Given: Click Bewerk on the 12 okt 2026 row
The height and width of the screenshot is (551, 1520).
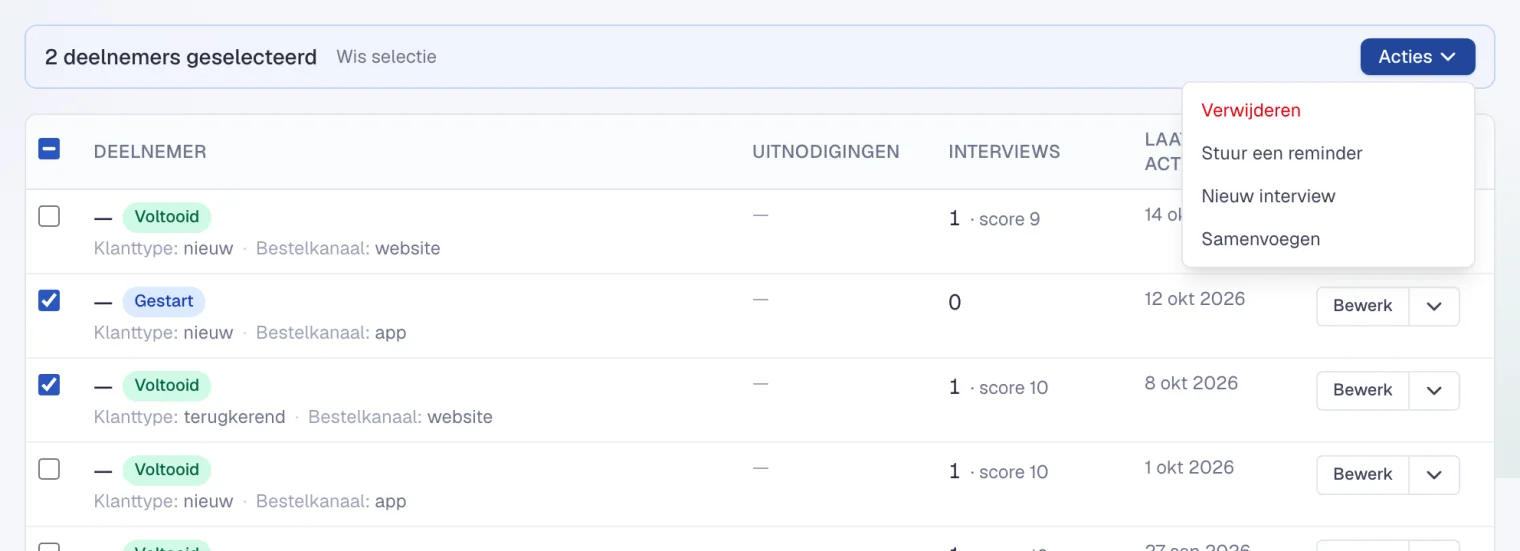Looking at the screenshot, I should click(x=1362, y=306).
